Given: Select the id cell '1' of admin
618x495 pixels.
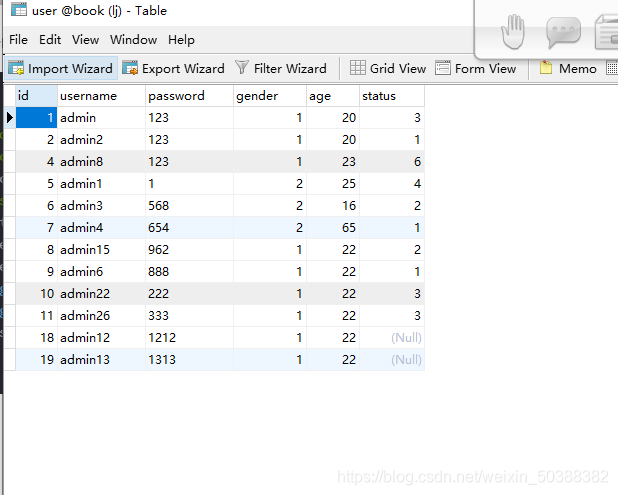Looking at the screenshot, I should click(x=36, y=117).
